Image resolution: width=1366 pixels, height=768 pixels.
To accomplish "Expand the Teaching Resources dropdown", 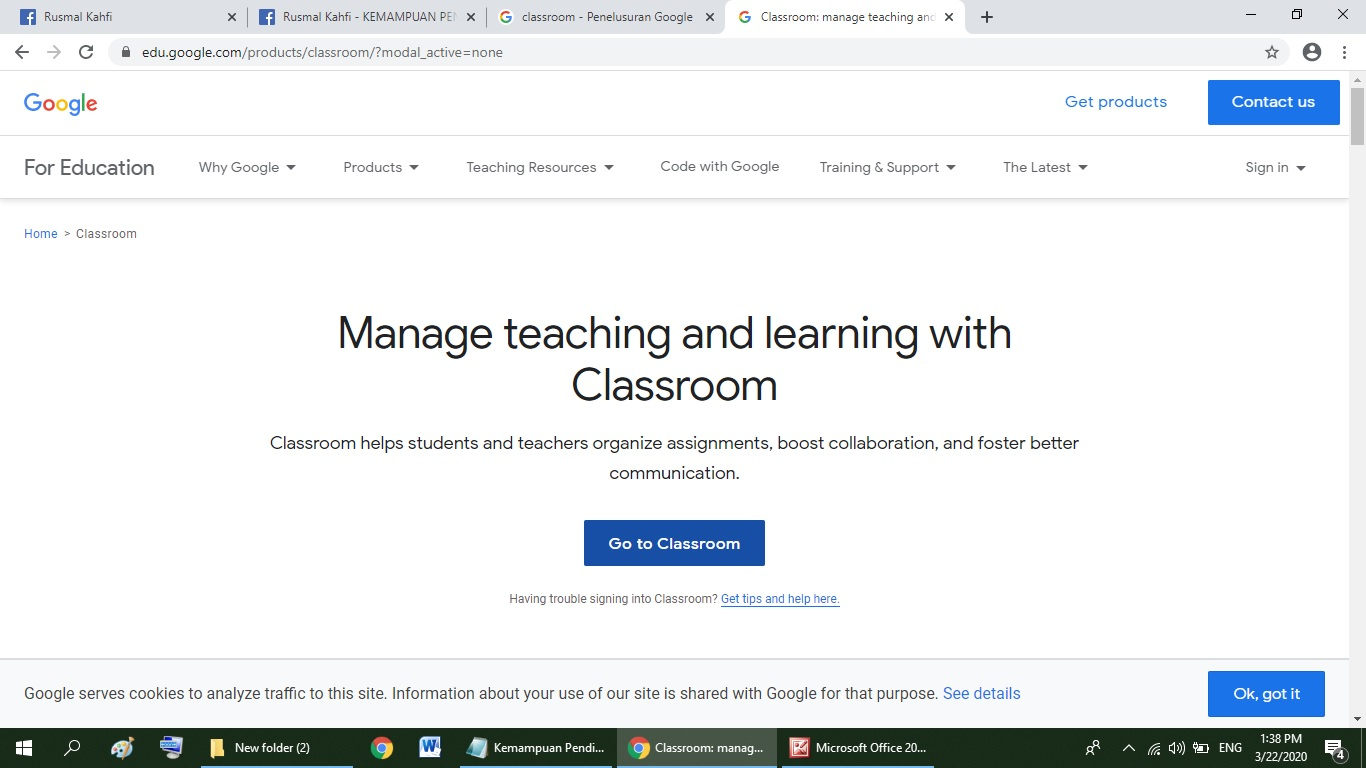I will (x=540, y=167).
